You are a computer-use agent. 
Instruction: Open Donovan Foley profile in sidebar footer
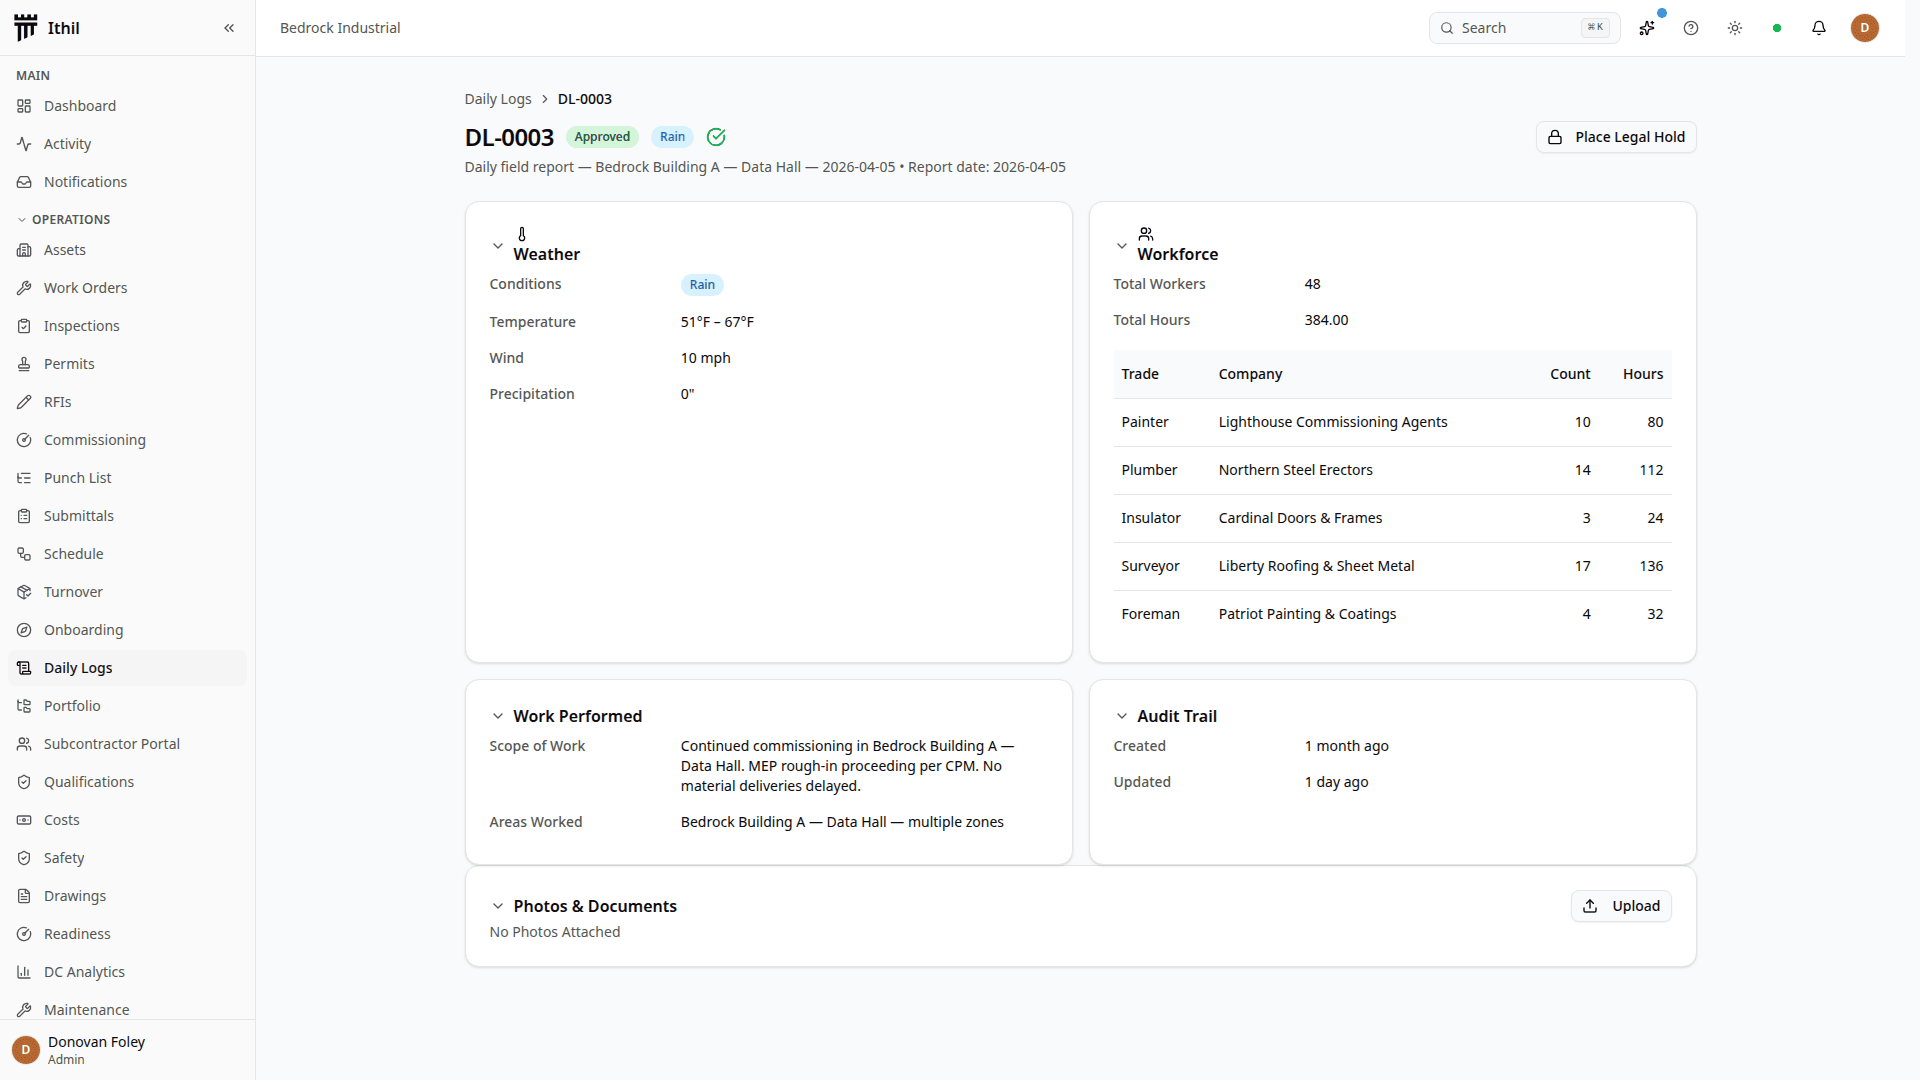pos(127,1050)
